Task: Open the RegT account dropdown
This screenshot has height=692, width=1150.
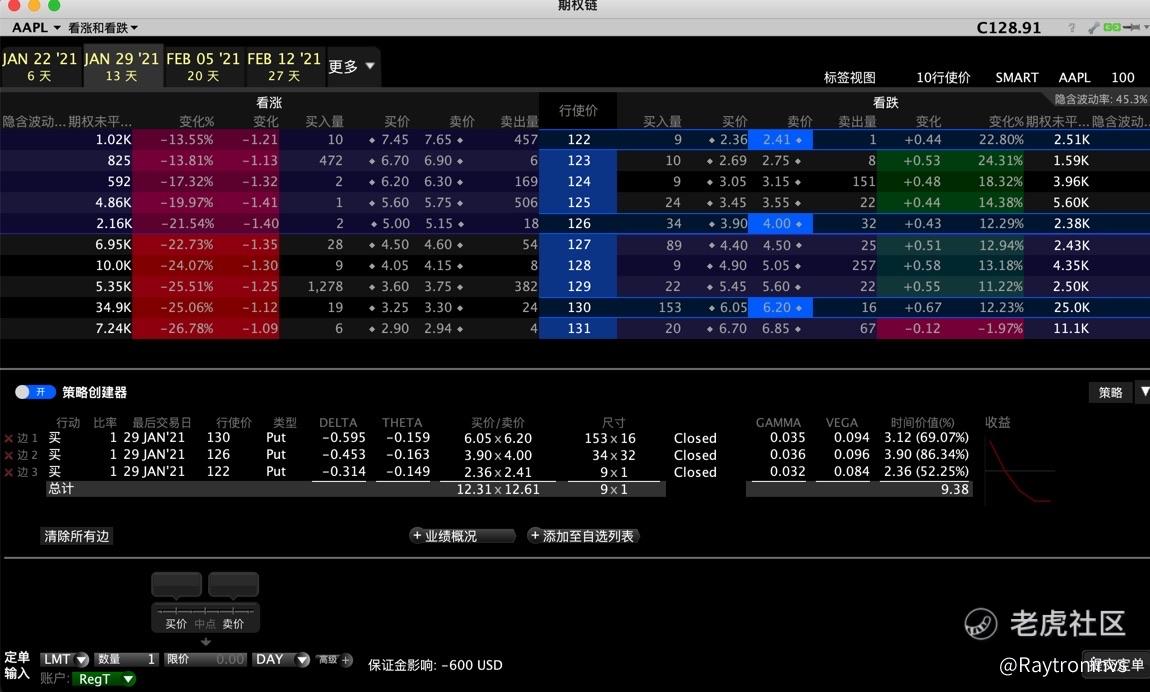Action: [x=103, y=680]
